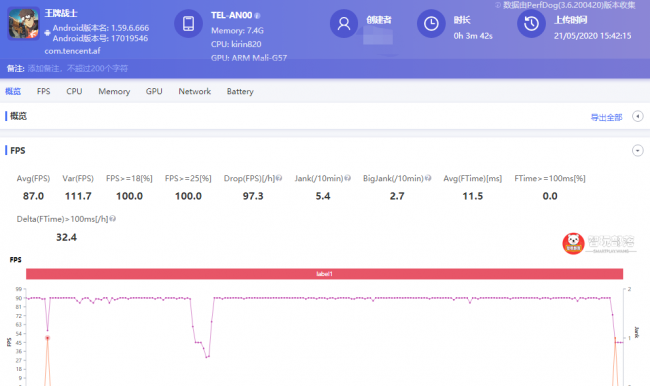Click the CPU: kirin820 text
650x386 pixels.
(x=236, y=44)
